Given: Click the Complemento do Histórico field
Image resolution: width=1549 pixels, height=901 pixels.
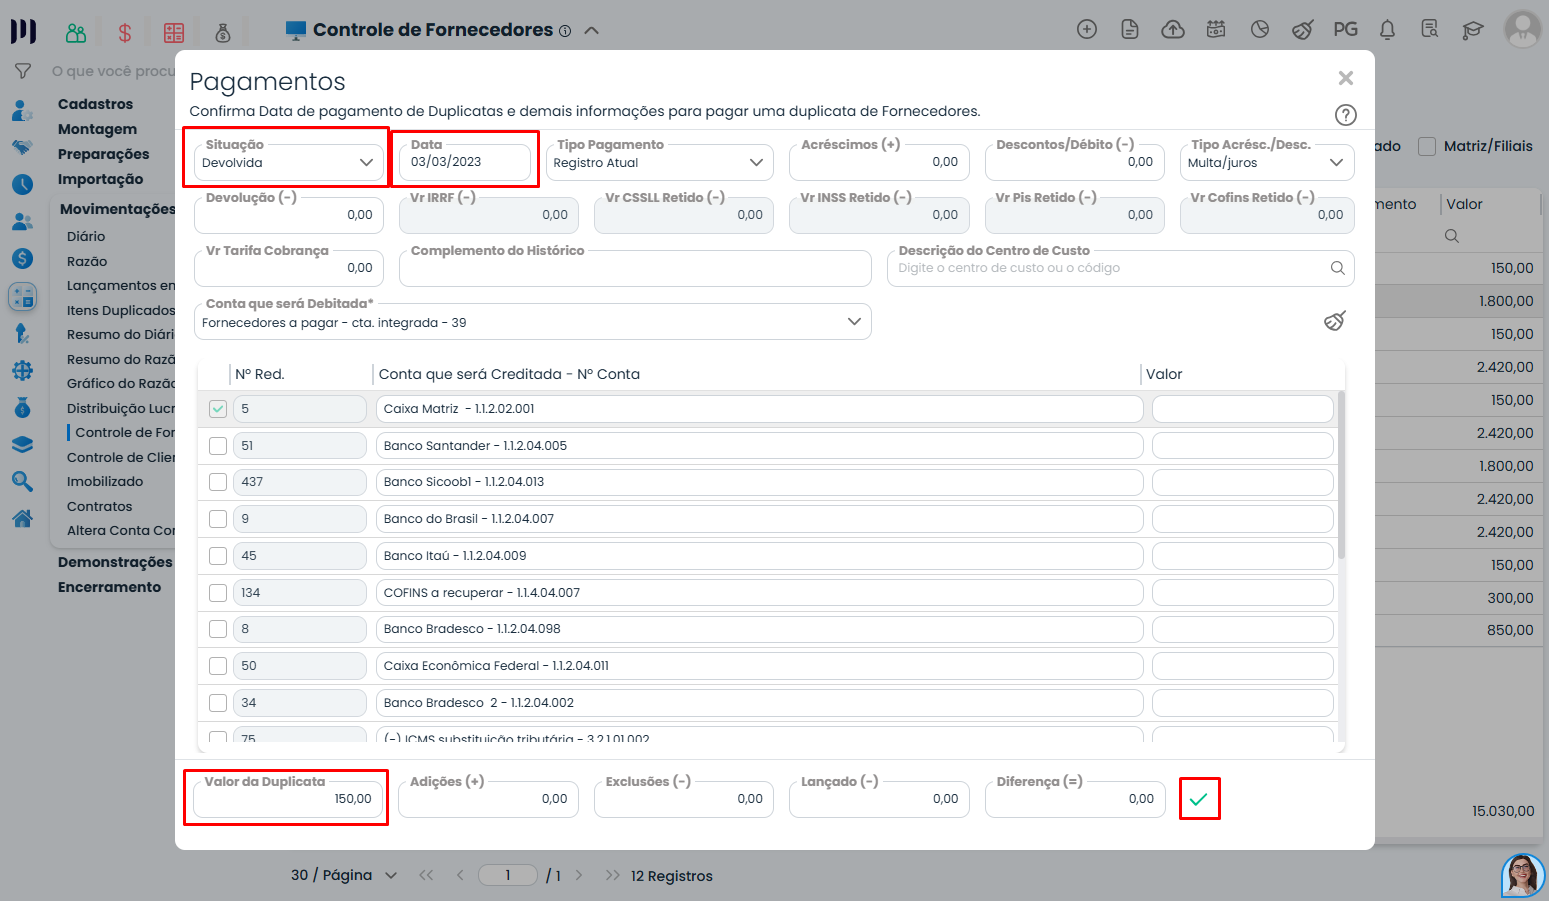Looking at the screenshot, I should [x=635, y=268].
